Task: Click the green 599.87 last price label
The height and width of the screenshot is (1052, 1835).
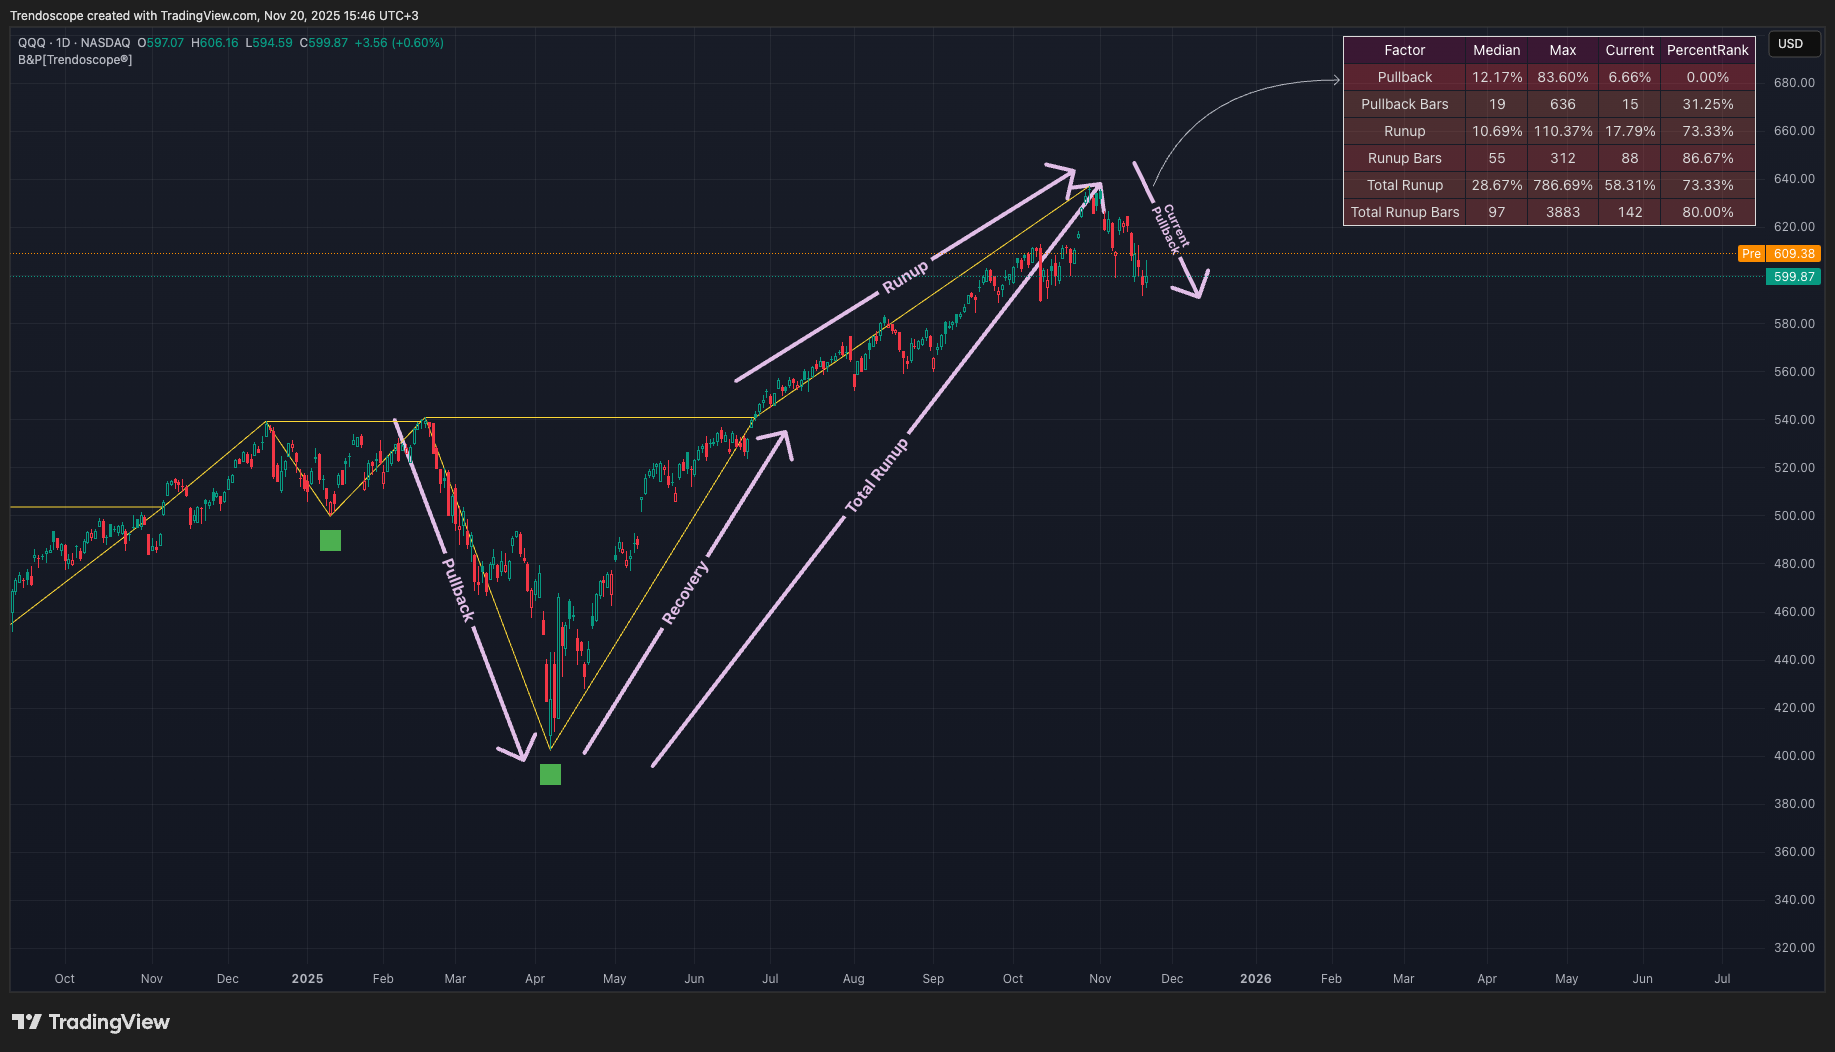Action: pyautogui.click(x=1794, y=277)
